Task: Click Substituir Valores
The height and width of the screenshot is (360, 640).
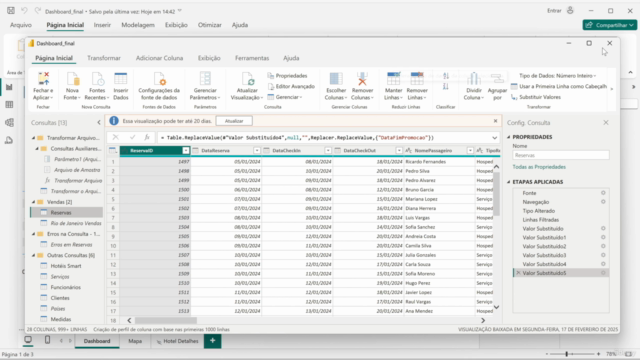Action: pyautogui.click(x=536, y=97)
